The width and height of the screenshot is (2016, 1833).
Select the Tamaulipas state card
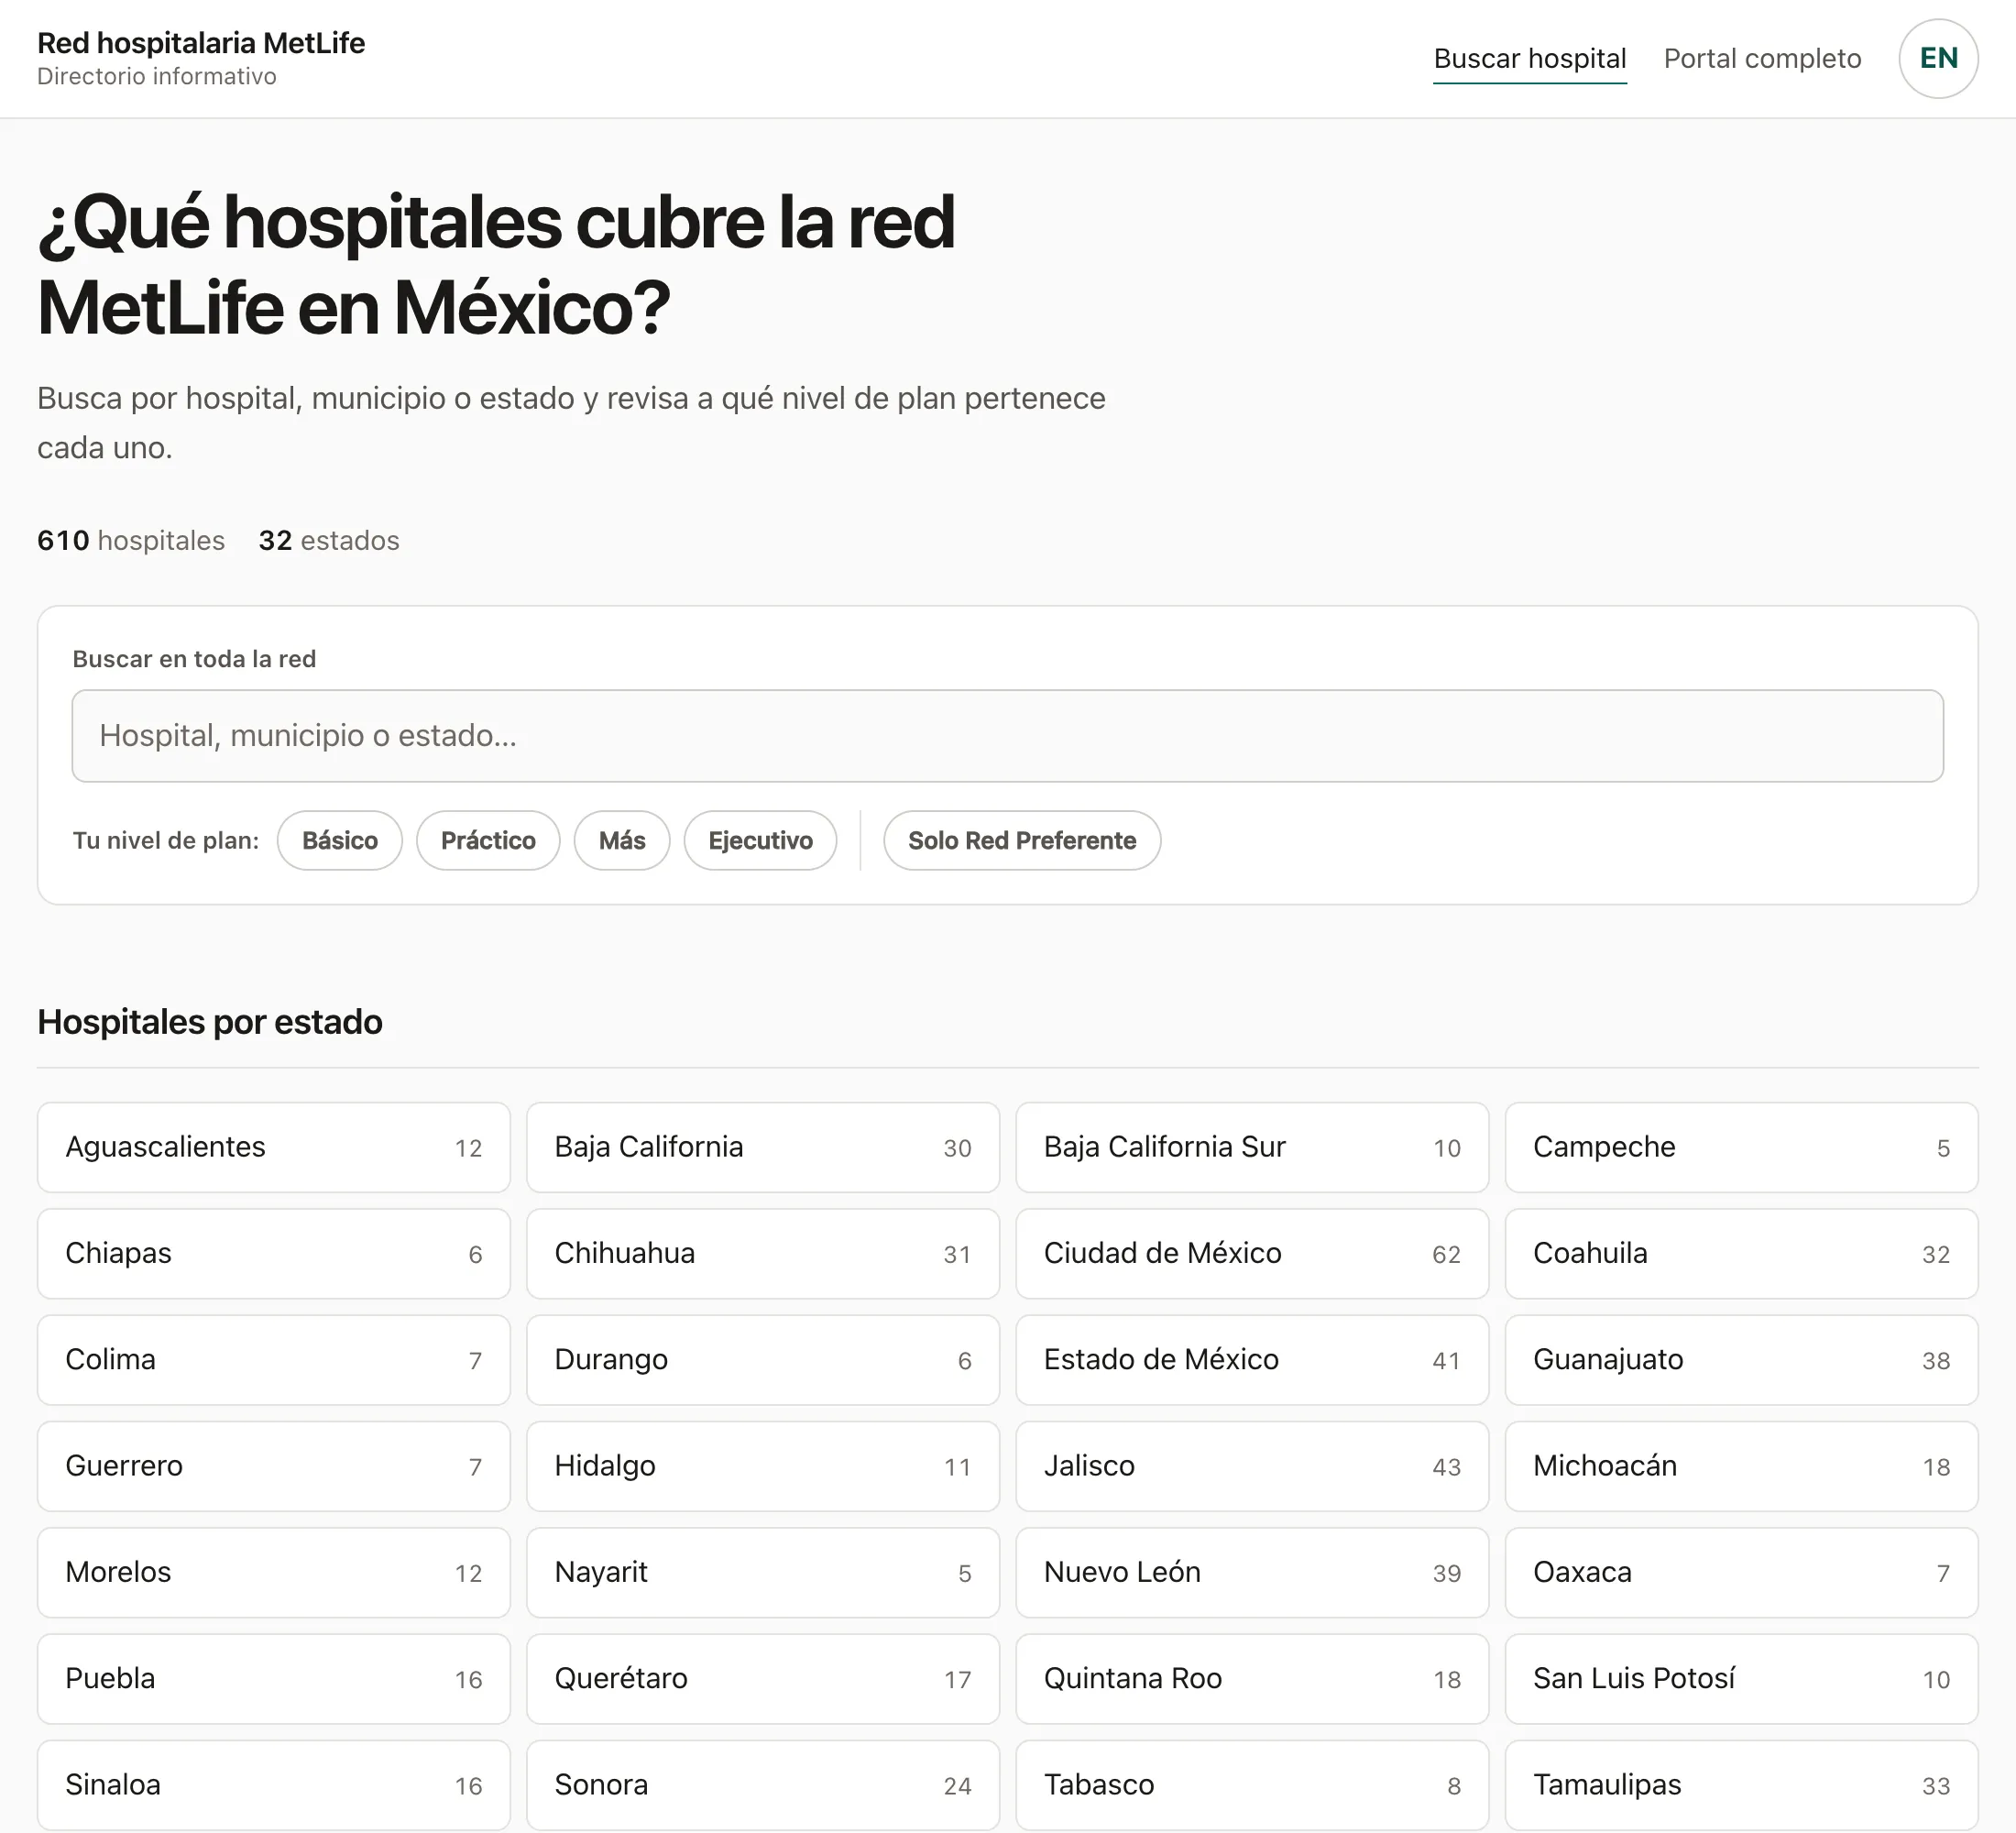(1741, 1785)
